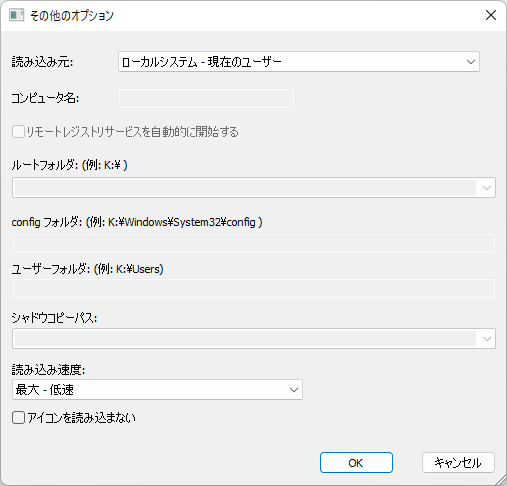The width and height of the screenshot is (507, 486).
Task: Confirm with the OK button
Action: point(356,463)
